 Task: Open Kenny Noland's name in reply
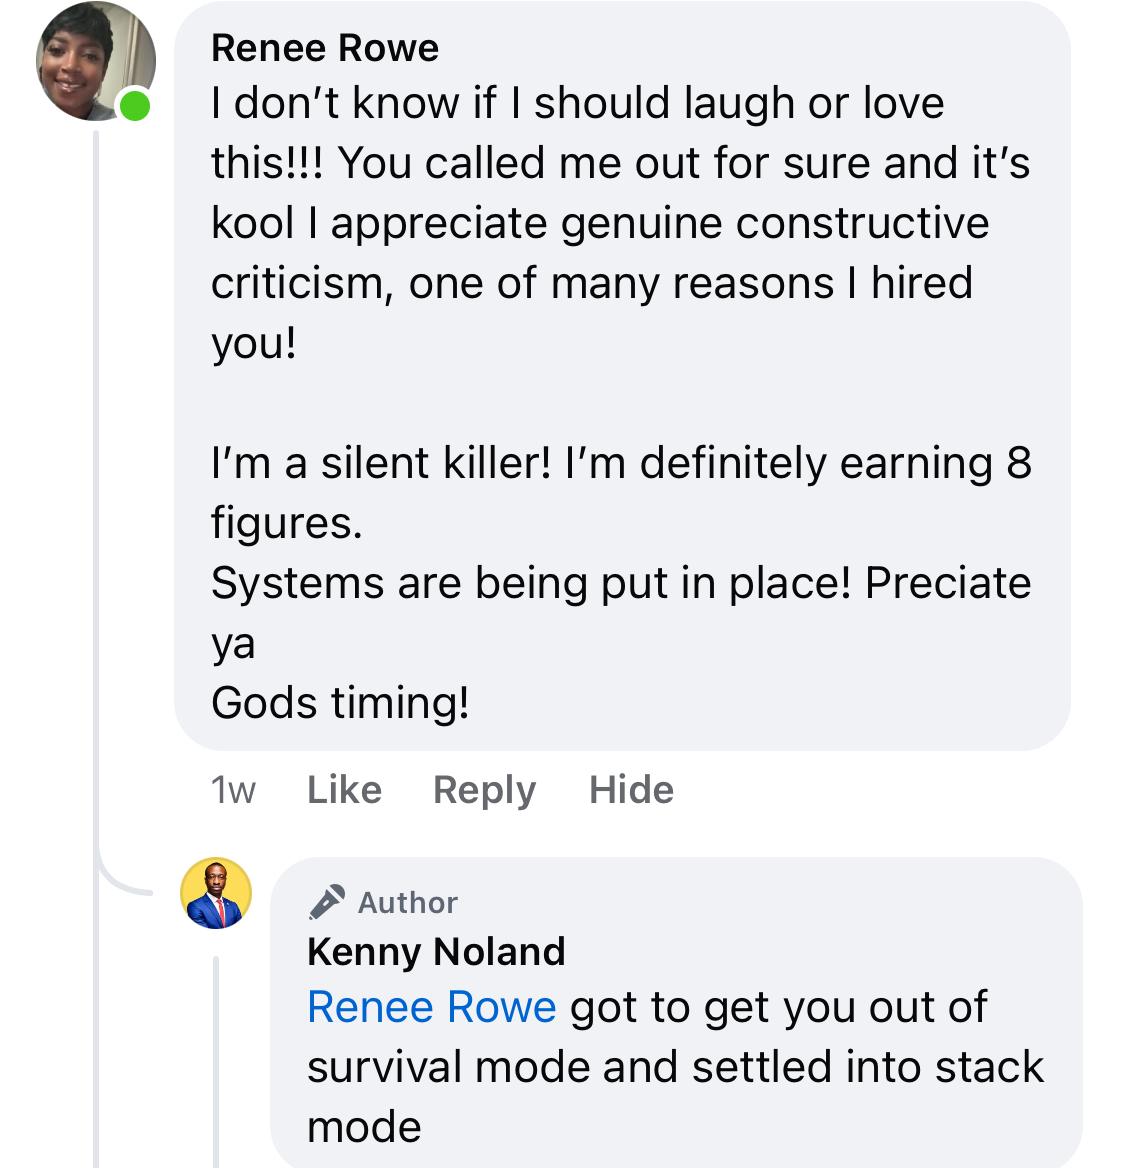[436, 951]
